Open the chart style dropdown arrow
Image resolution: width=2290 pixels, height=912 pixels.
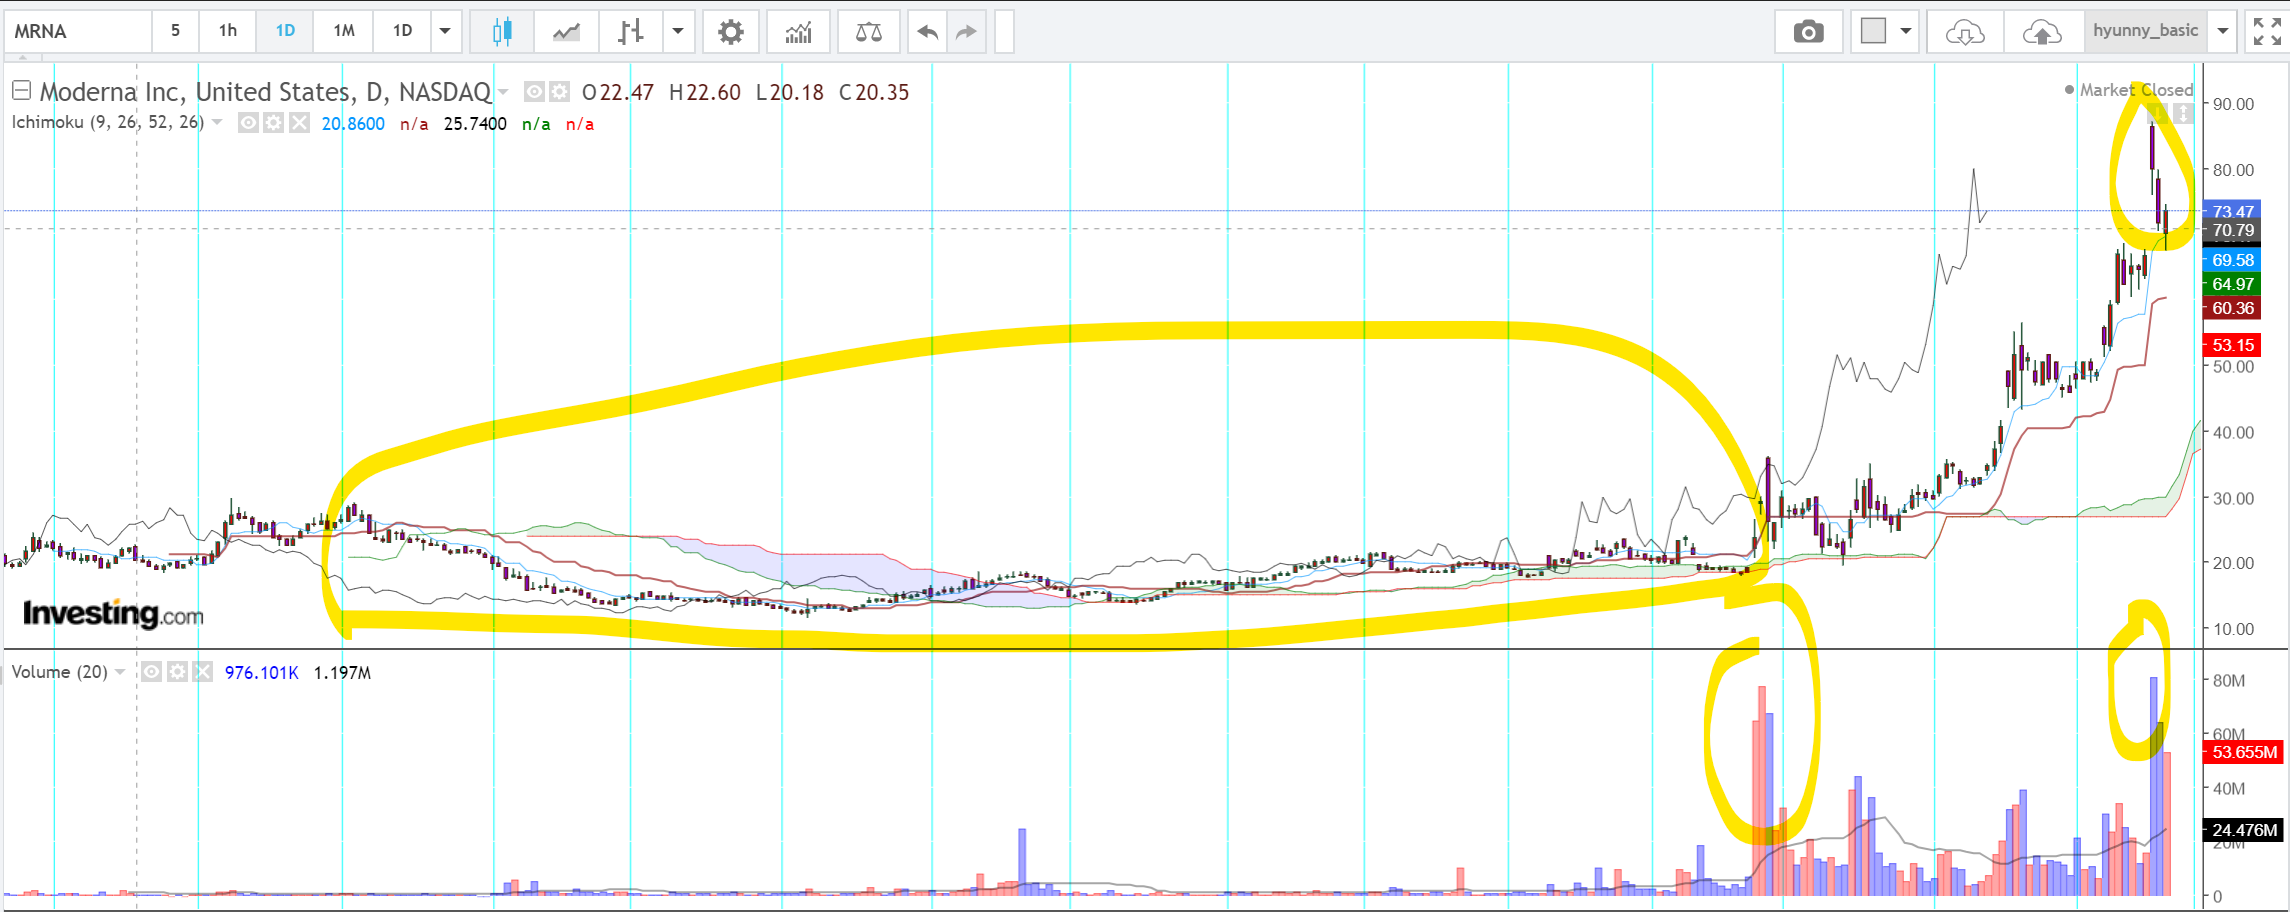pyautogui.click(x=678, y=31)
